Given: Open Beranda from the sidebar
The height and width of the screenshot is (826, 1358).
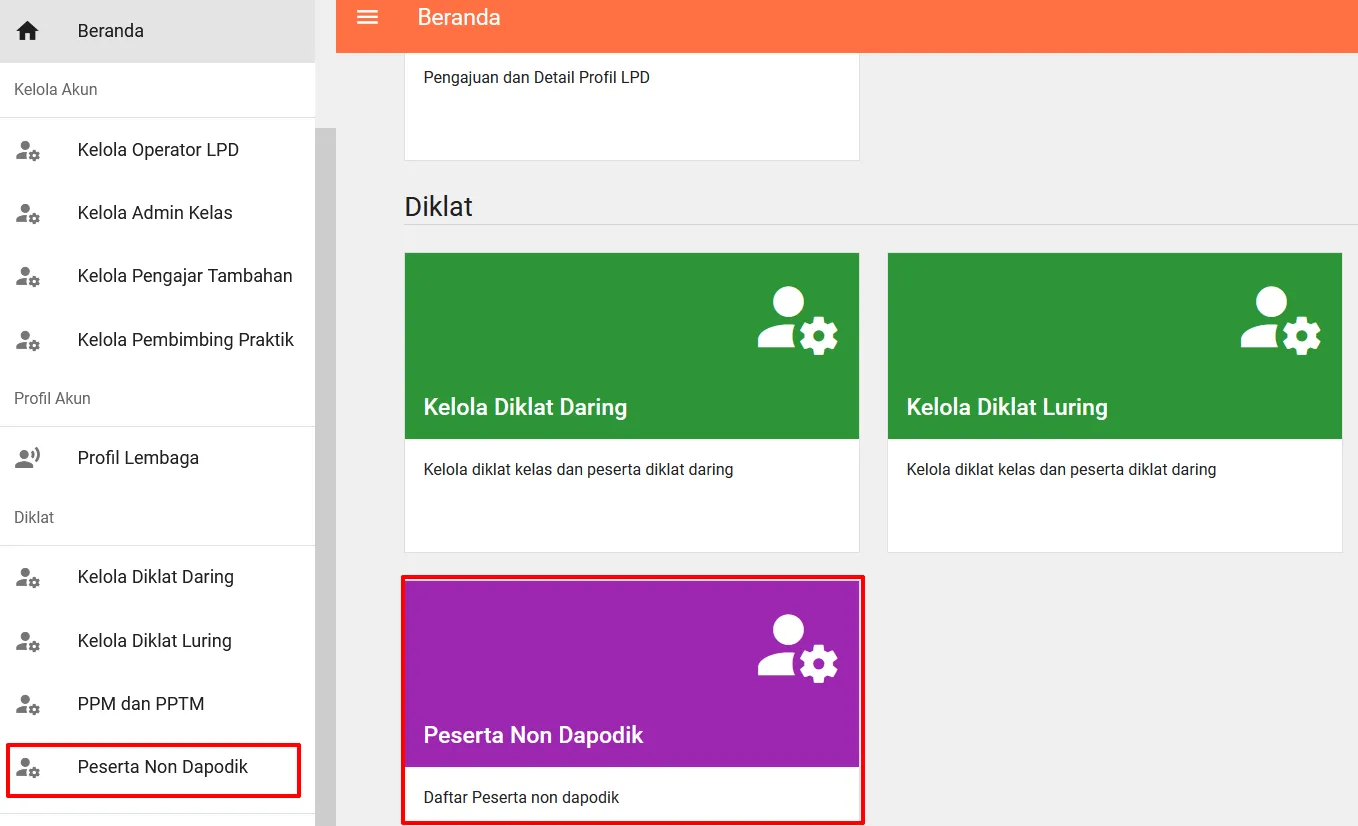Looking at the screenshot, I should 110,30.
